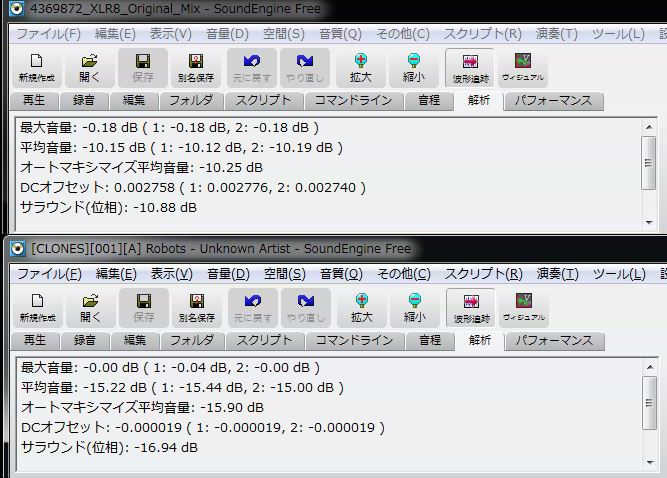Click 縮小 zoom-out icon in XLR8 window
This screenshot has width=667, height=478.
(413, 68)
